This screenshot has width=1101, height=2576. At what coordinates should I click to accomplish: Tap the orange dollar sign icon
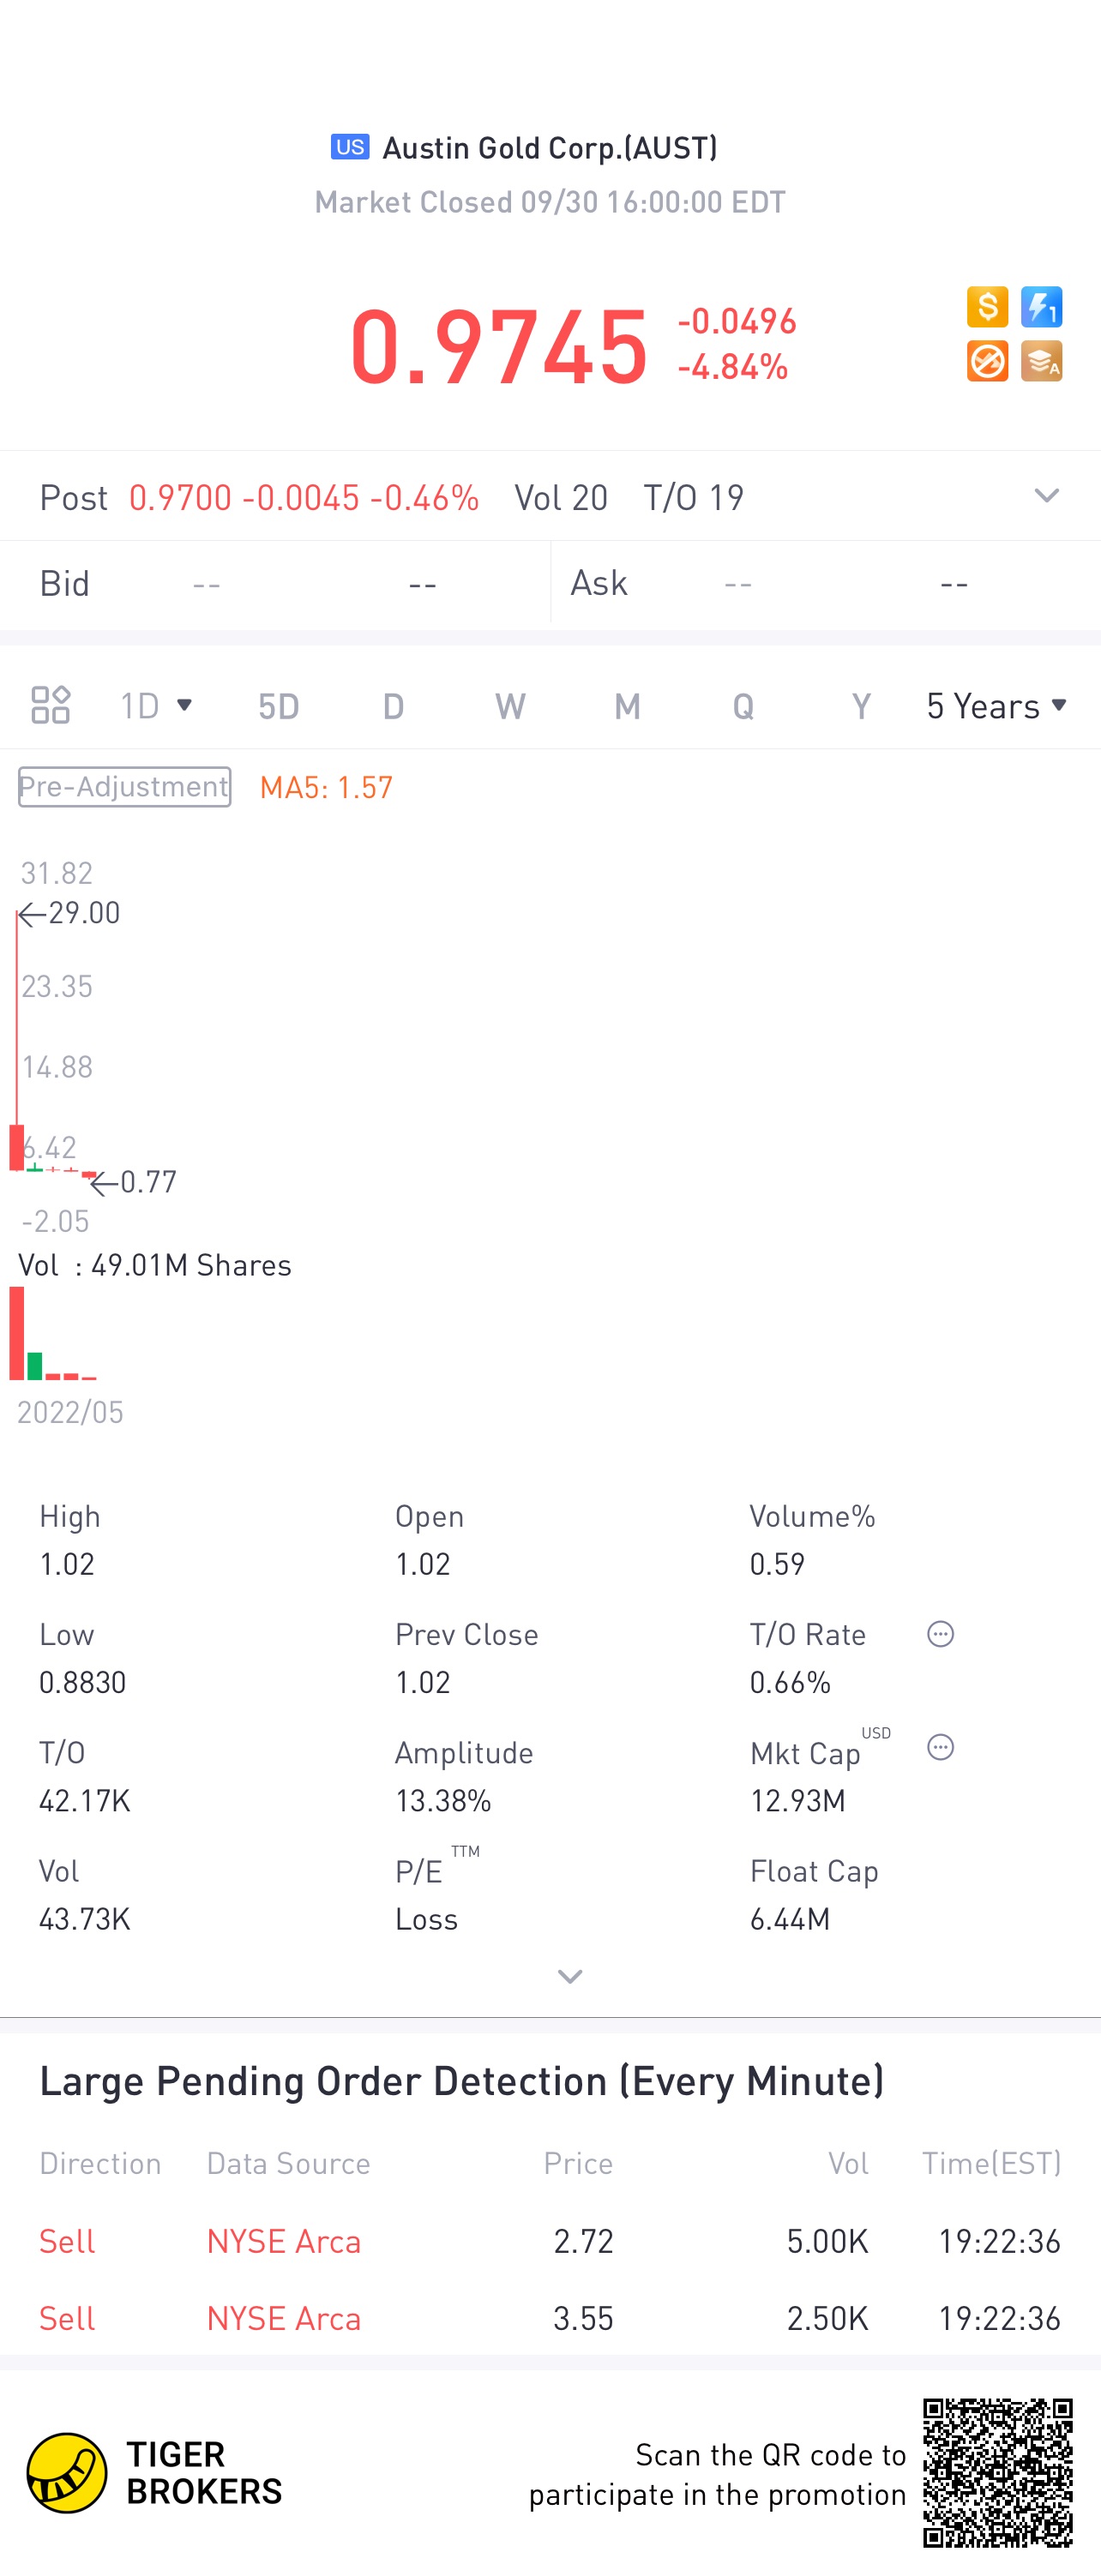[987, 307]
